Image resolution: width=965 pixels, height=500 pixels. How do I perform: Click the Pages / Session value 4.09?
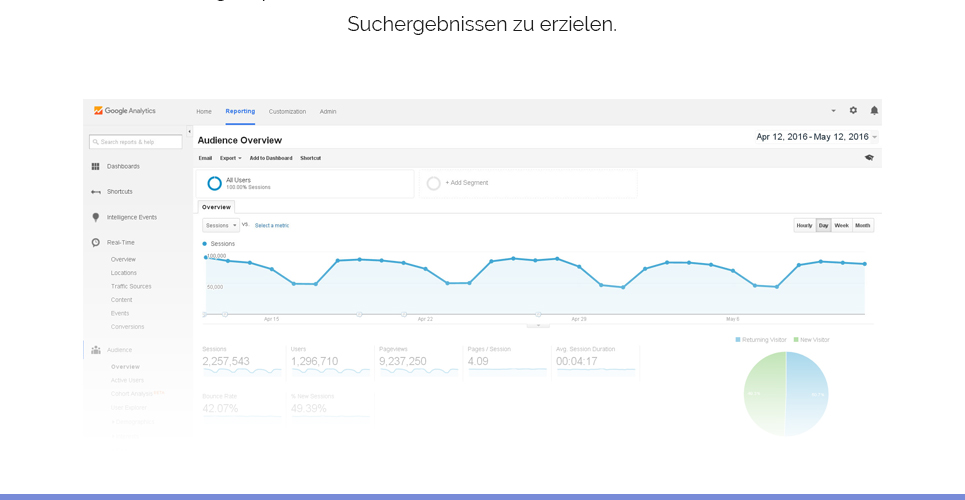coord(478,361)
